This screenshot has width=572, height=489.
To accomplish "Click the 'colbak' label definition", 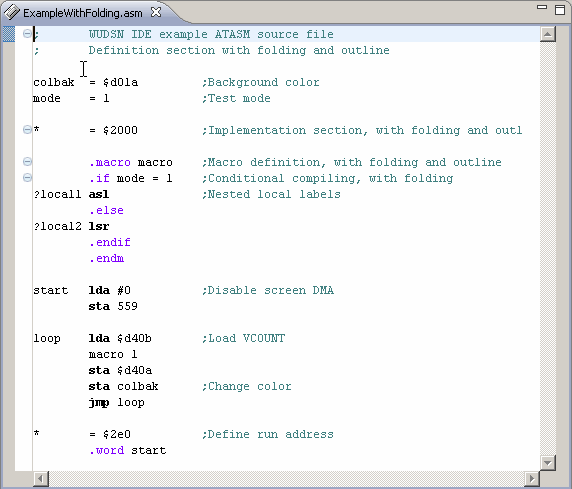I will pyautogui.click(x=54, y=82).
